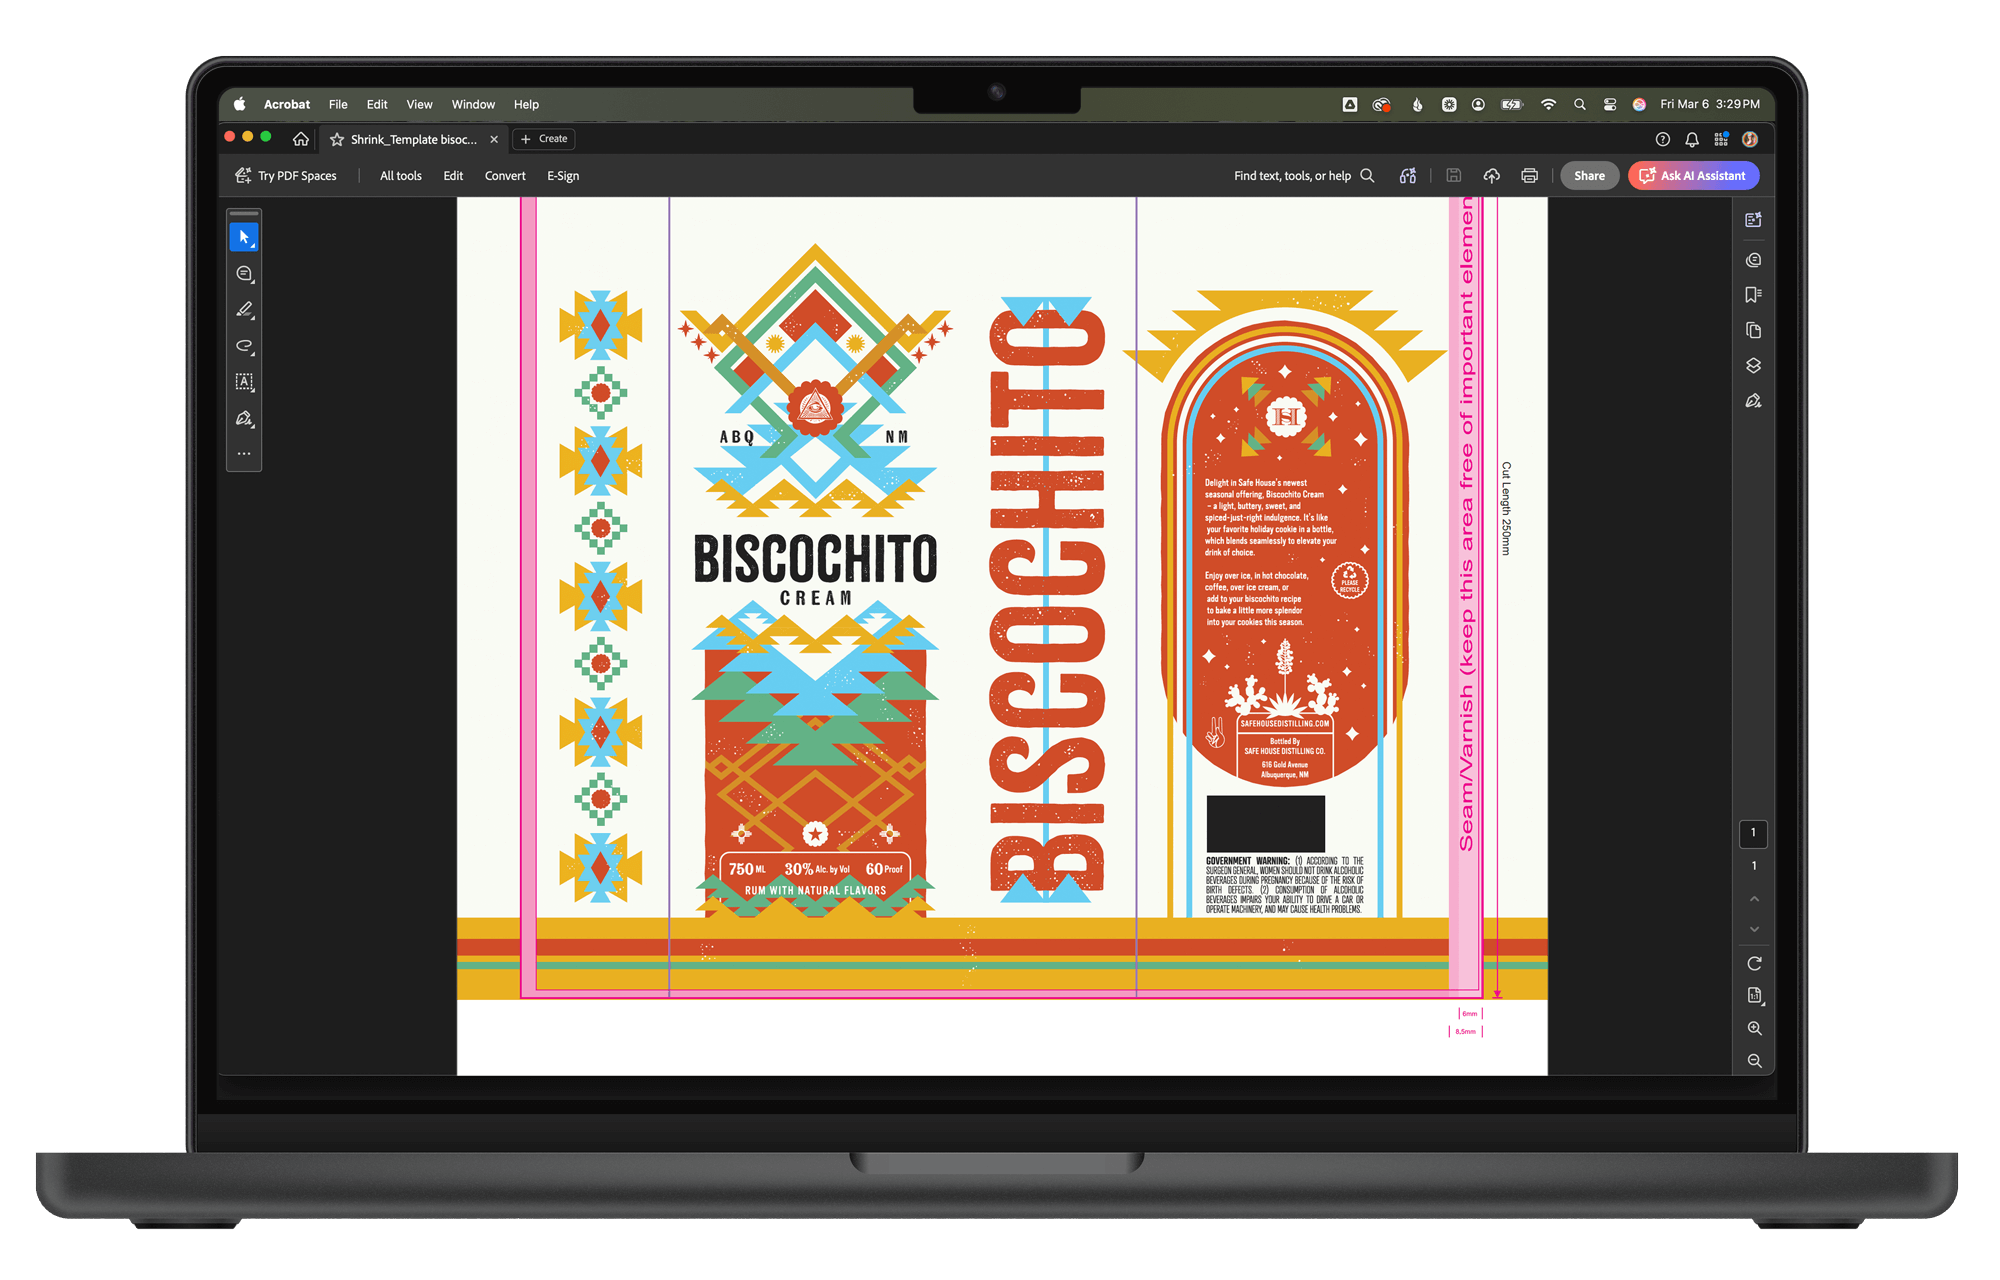Screen dimensions: 2000x1280
Task: Select the arrow selection tool
Action: coord(244,237)
